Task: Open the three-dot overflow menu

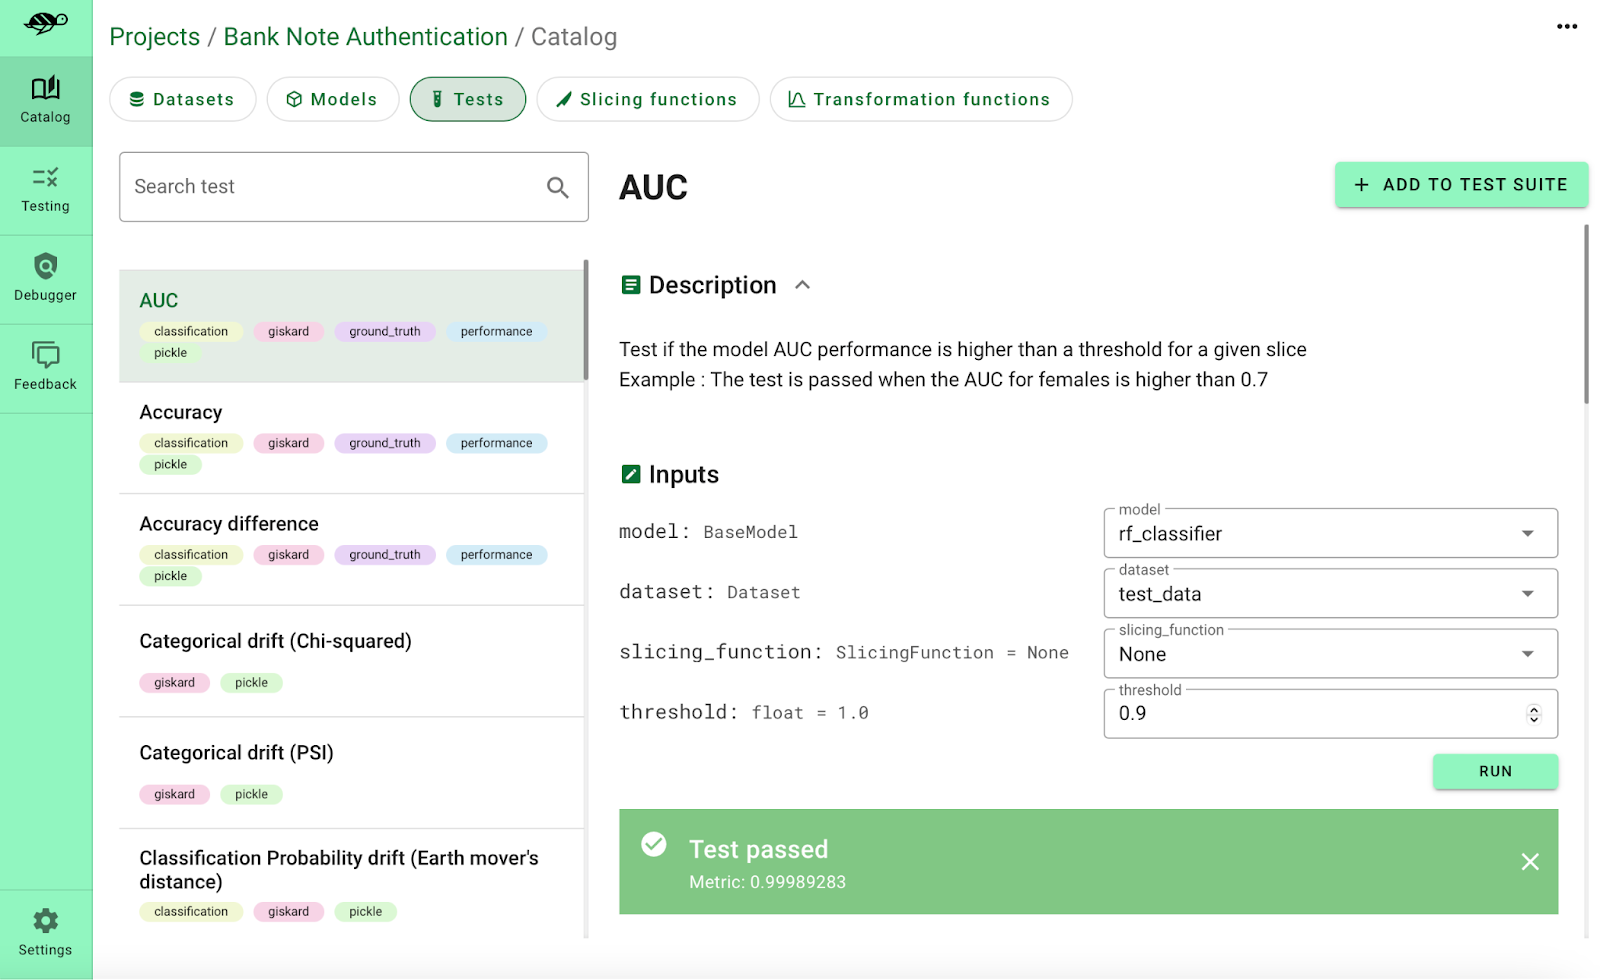Action: coord(1565,27)
